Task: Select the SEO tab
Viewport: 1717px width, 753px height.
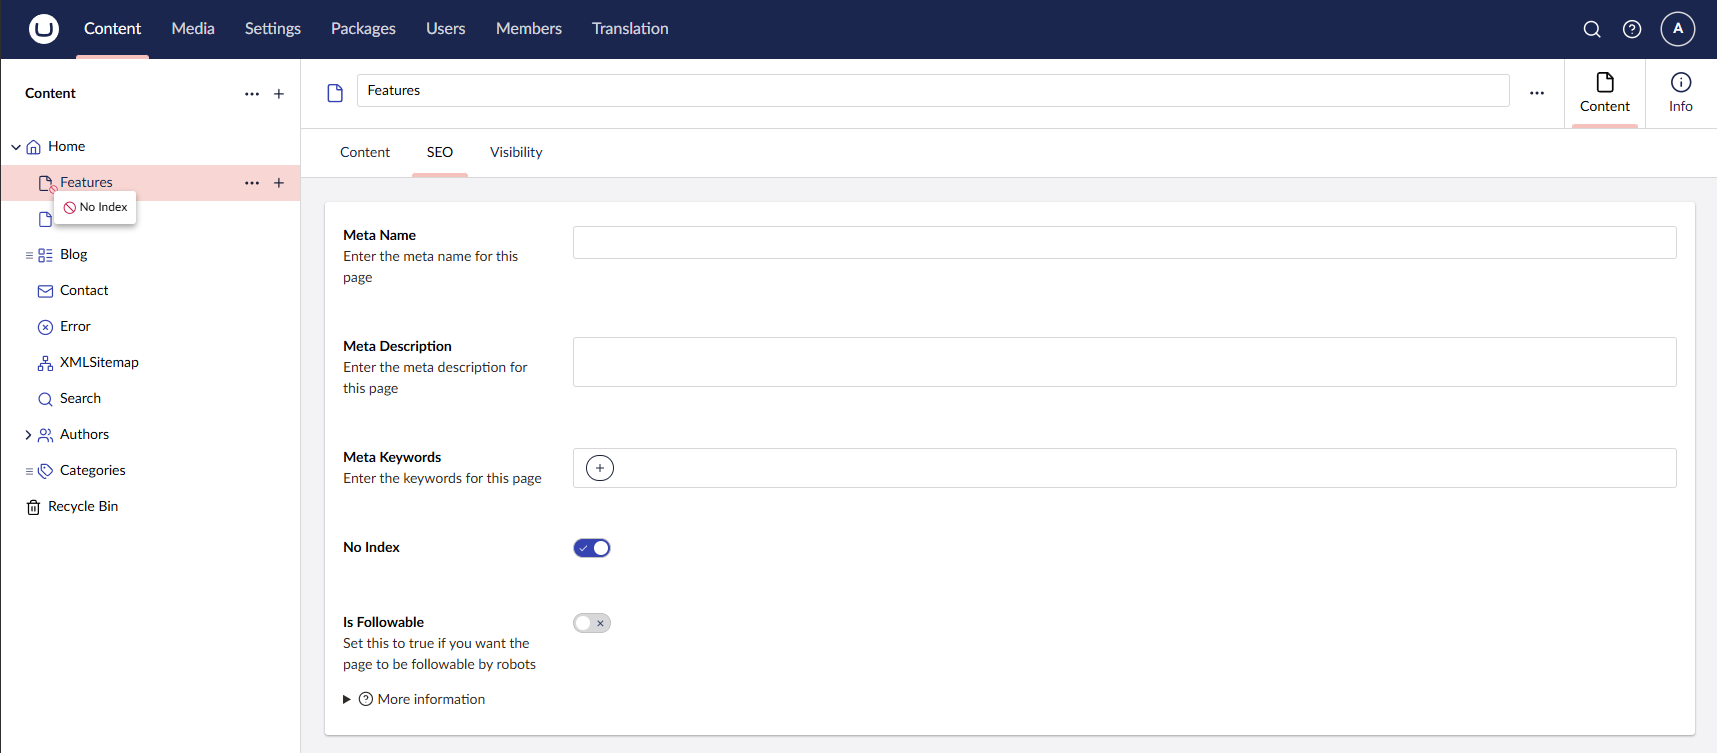Action: (x=440, y=153)
